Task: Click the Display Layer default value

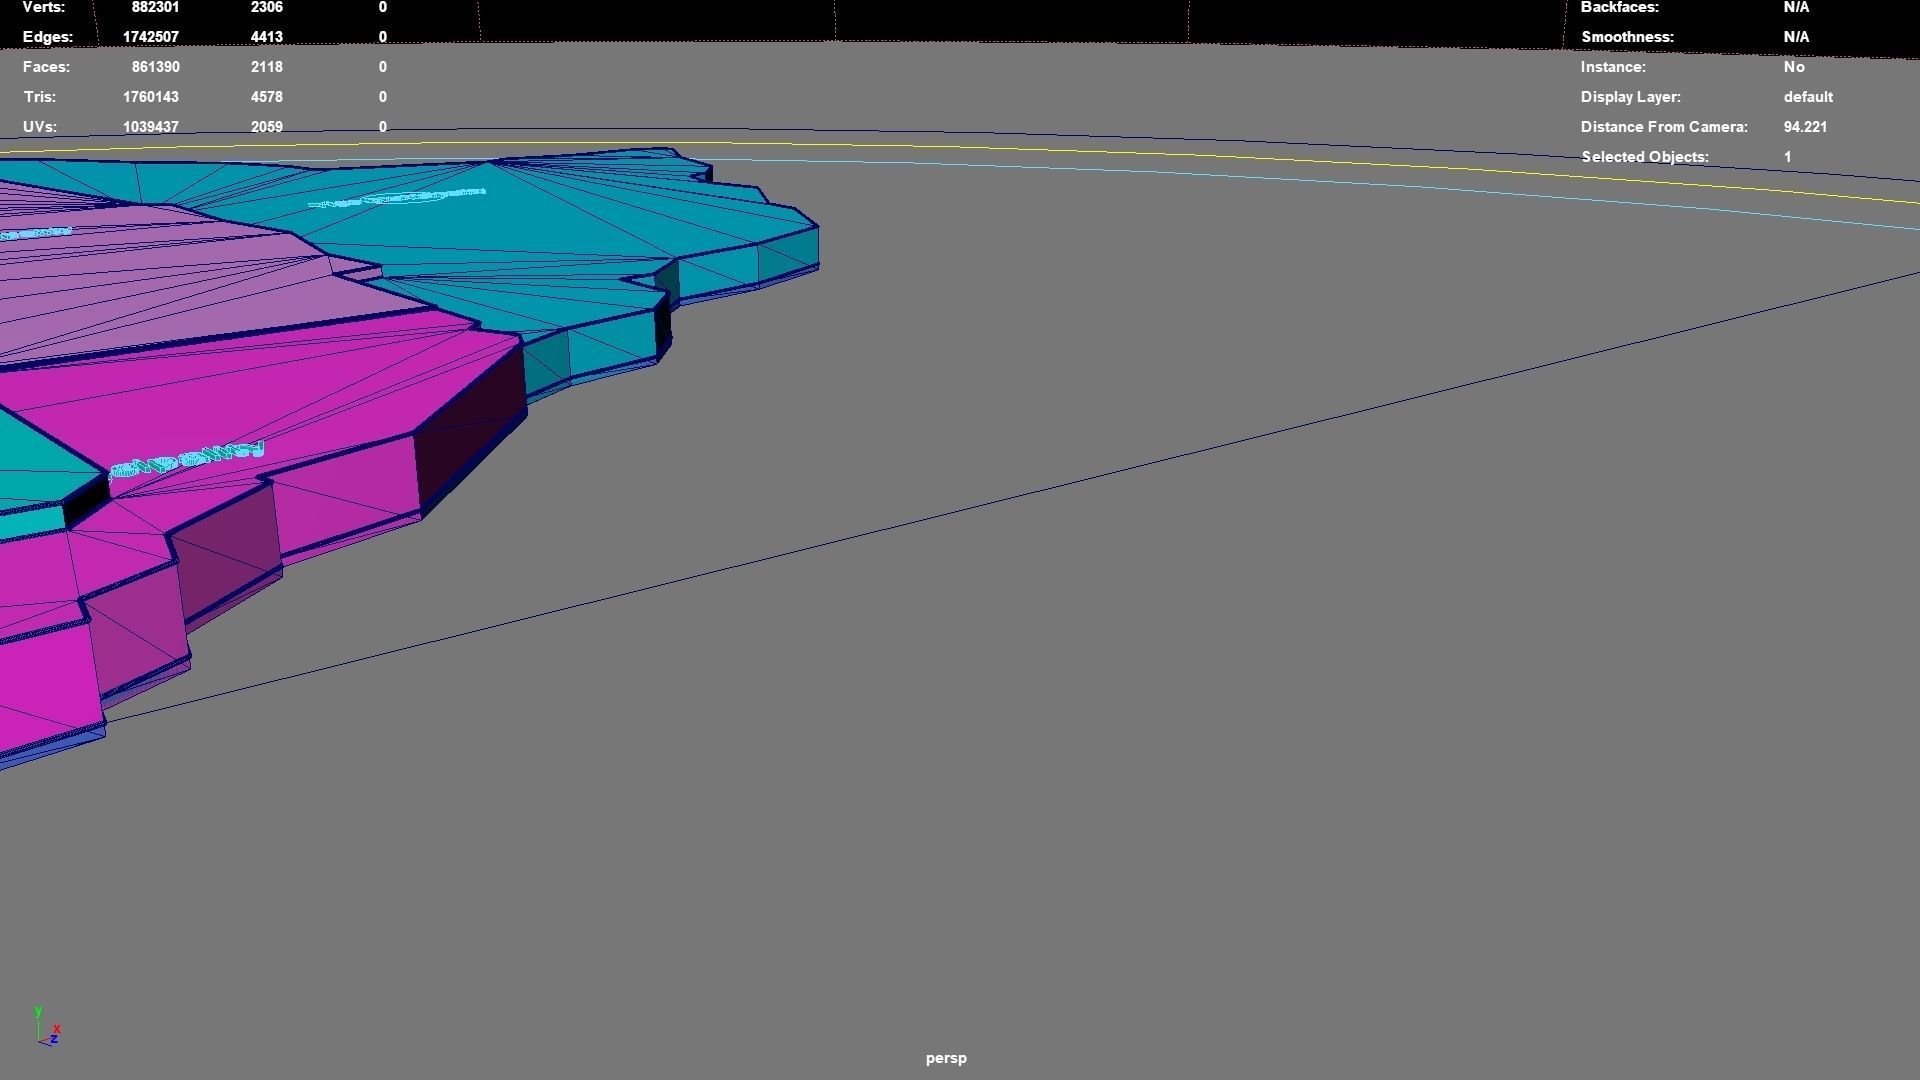Action: (1807, 97)
